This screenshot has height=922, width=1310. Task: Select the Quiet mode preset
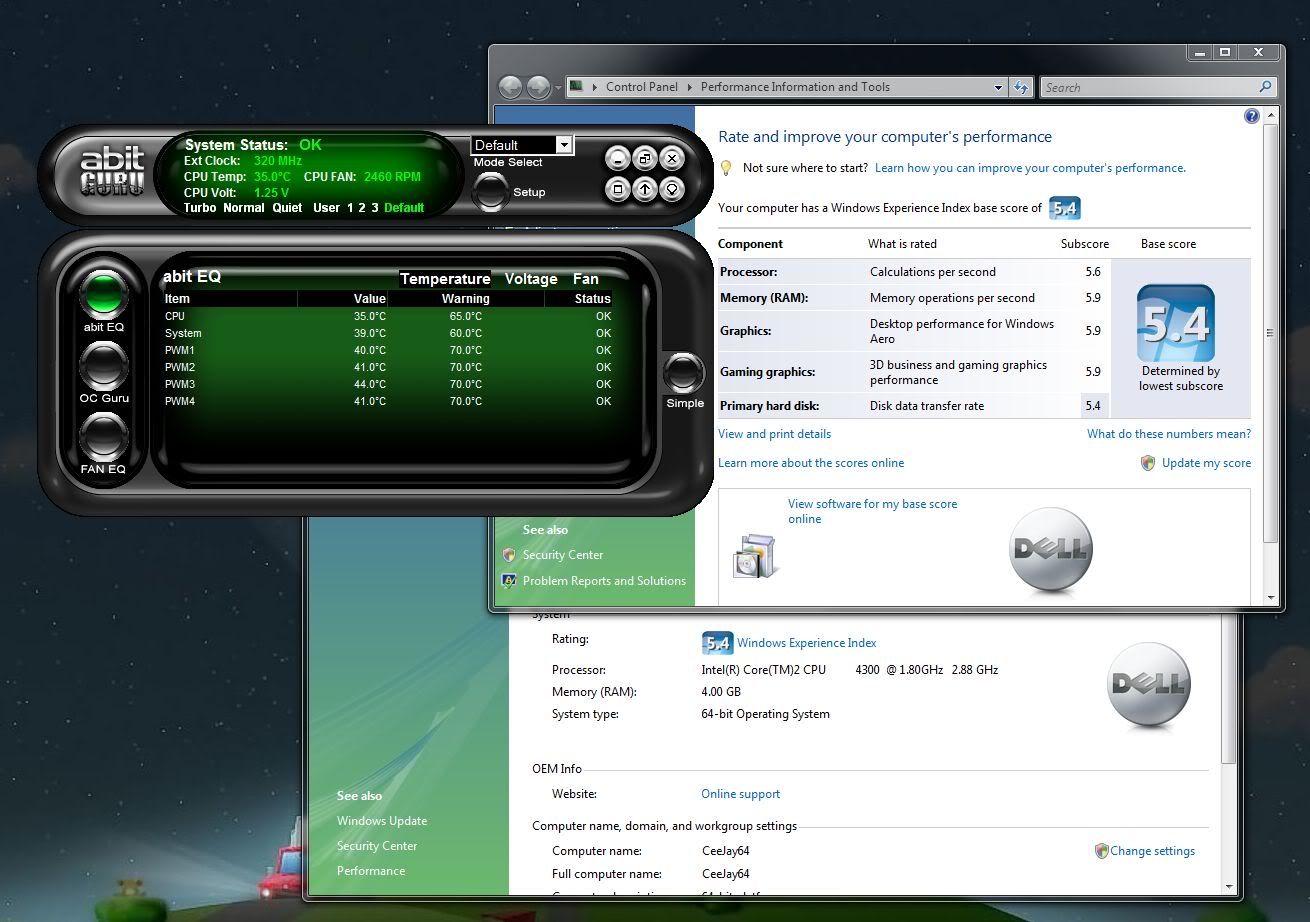(x=287, y=208)
